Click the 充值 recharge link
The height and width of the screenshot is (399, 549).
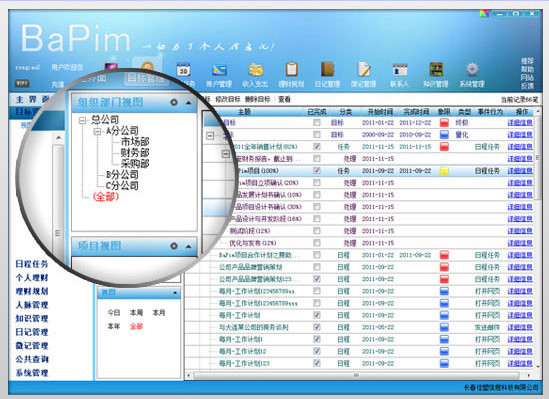pyautogui.click(x=58, y=84)
